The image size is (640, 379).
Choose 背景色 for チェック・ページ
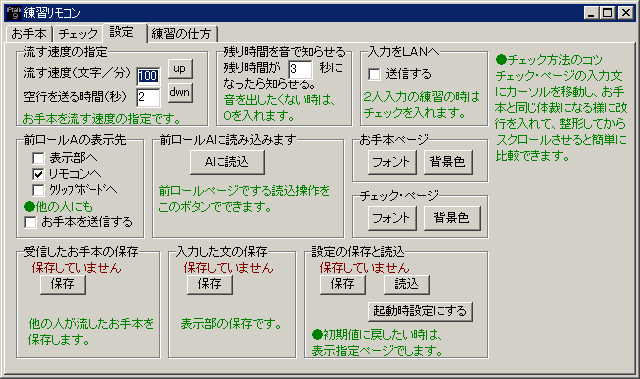coord(452,218)
